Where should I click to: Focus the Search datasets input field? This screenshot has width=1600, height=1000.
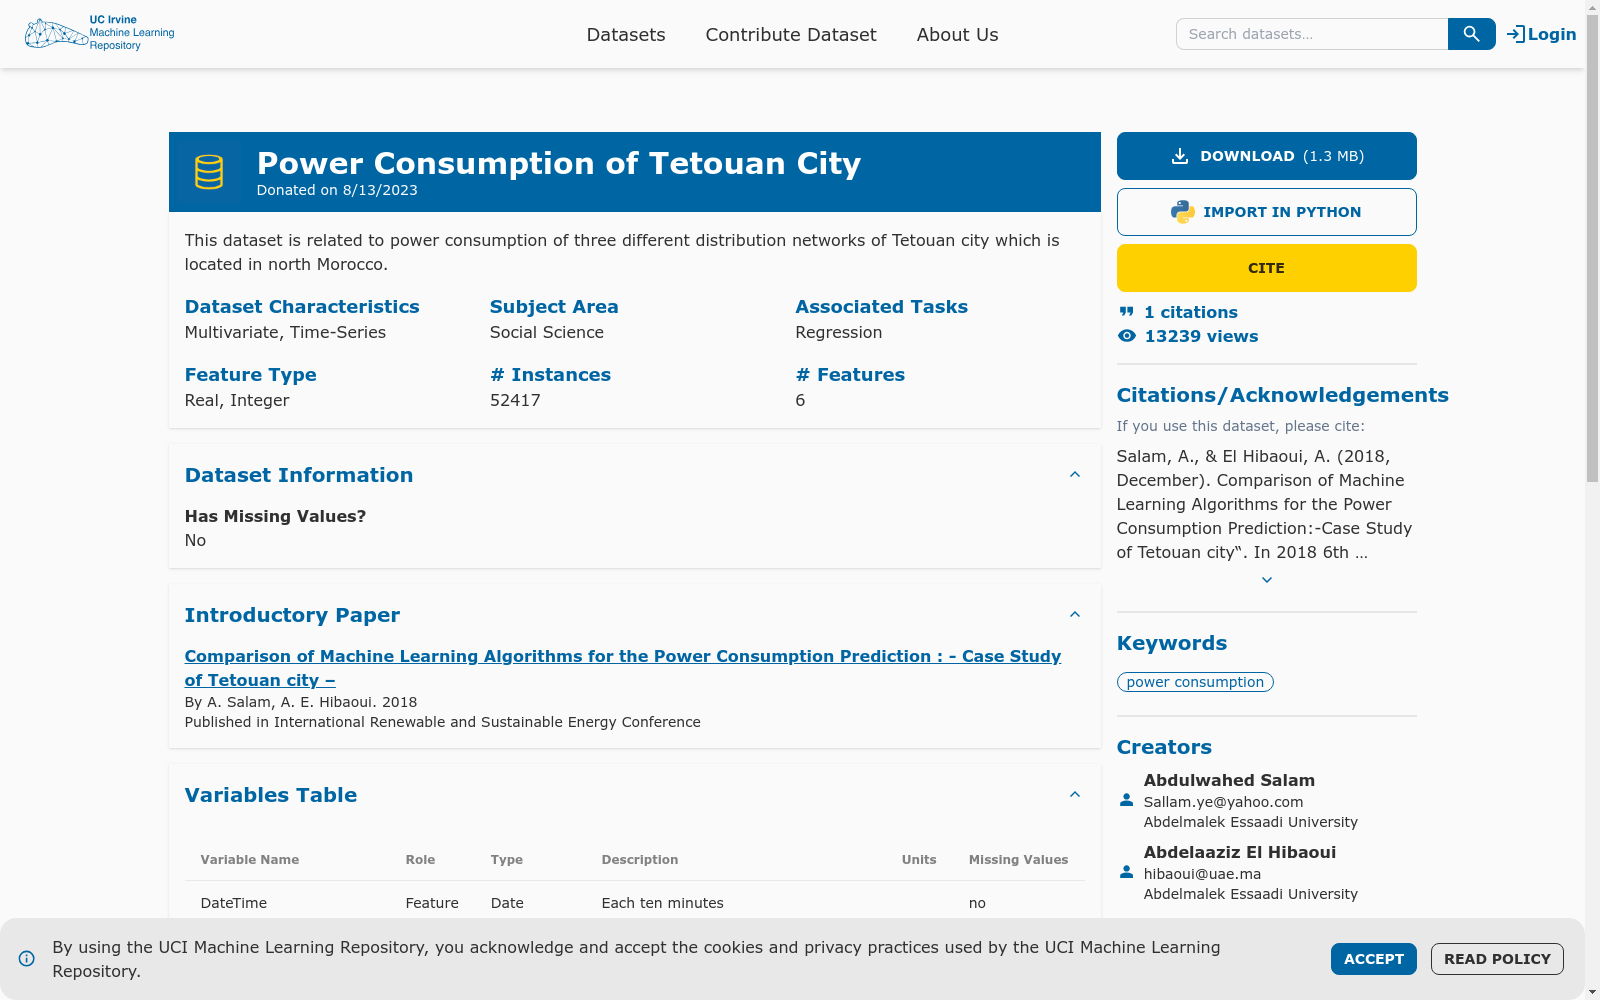click(x=1312, y=34)
